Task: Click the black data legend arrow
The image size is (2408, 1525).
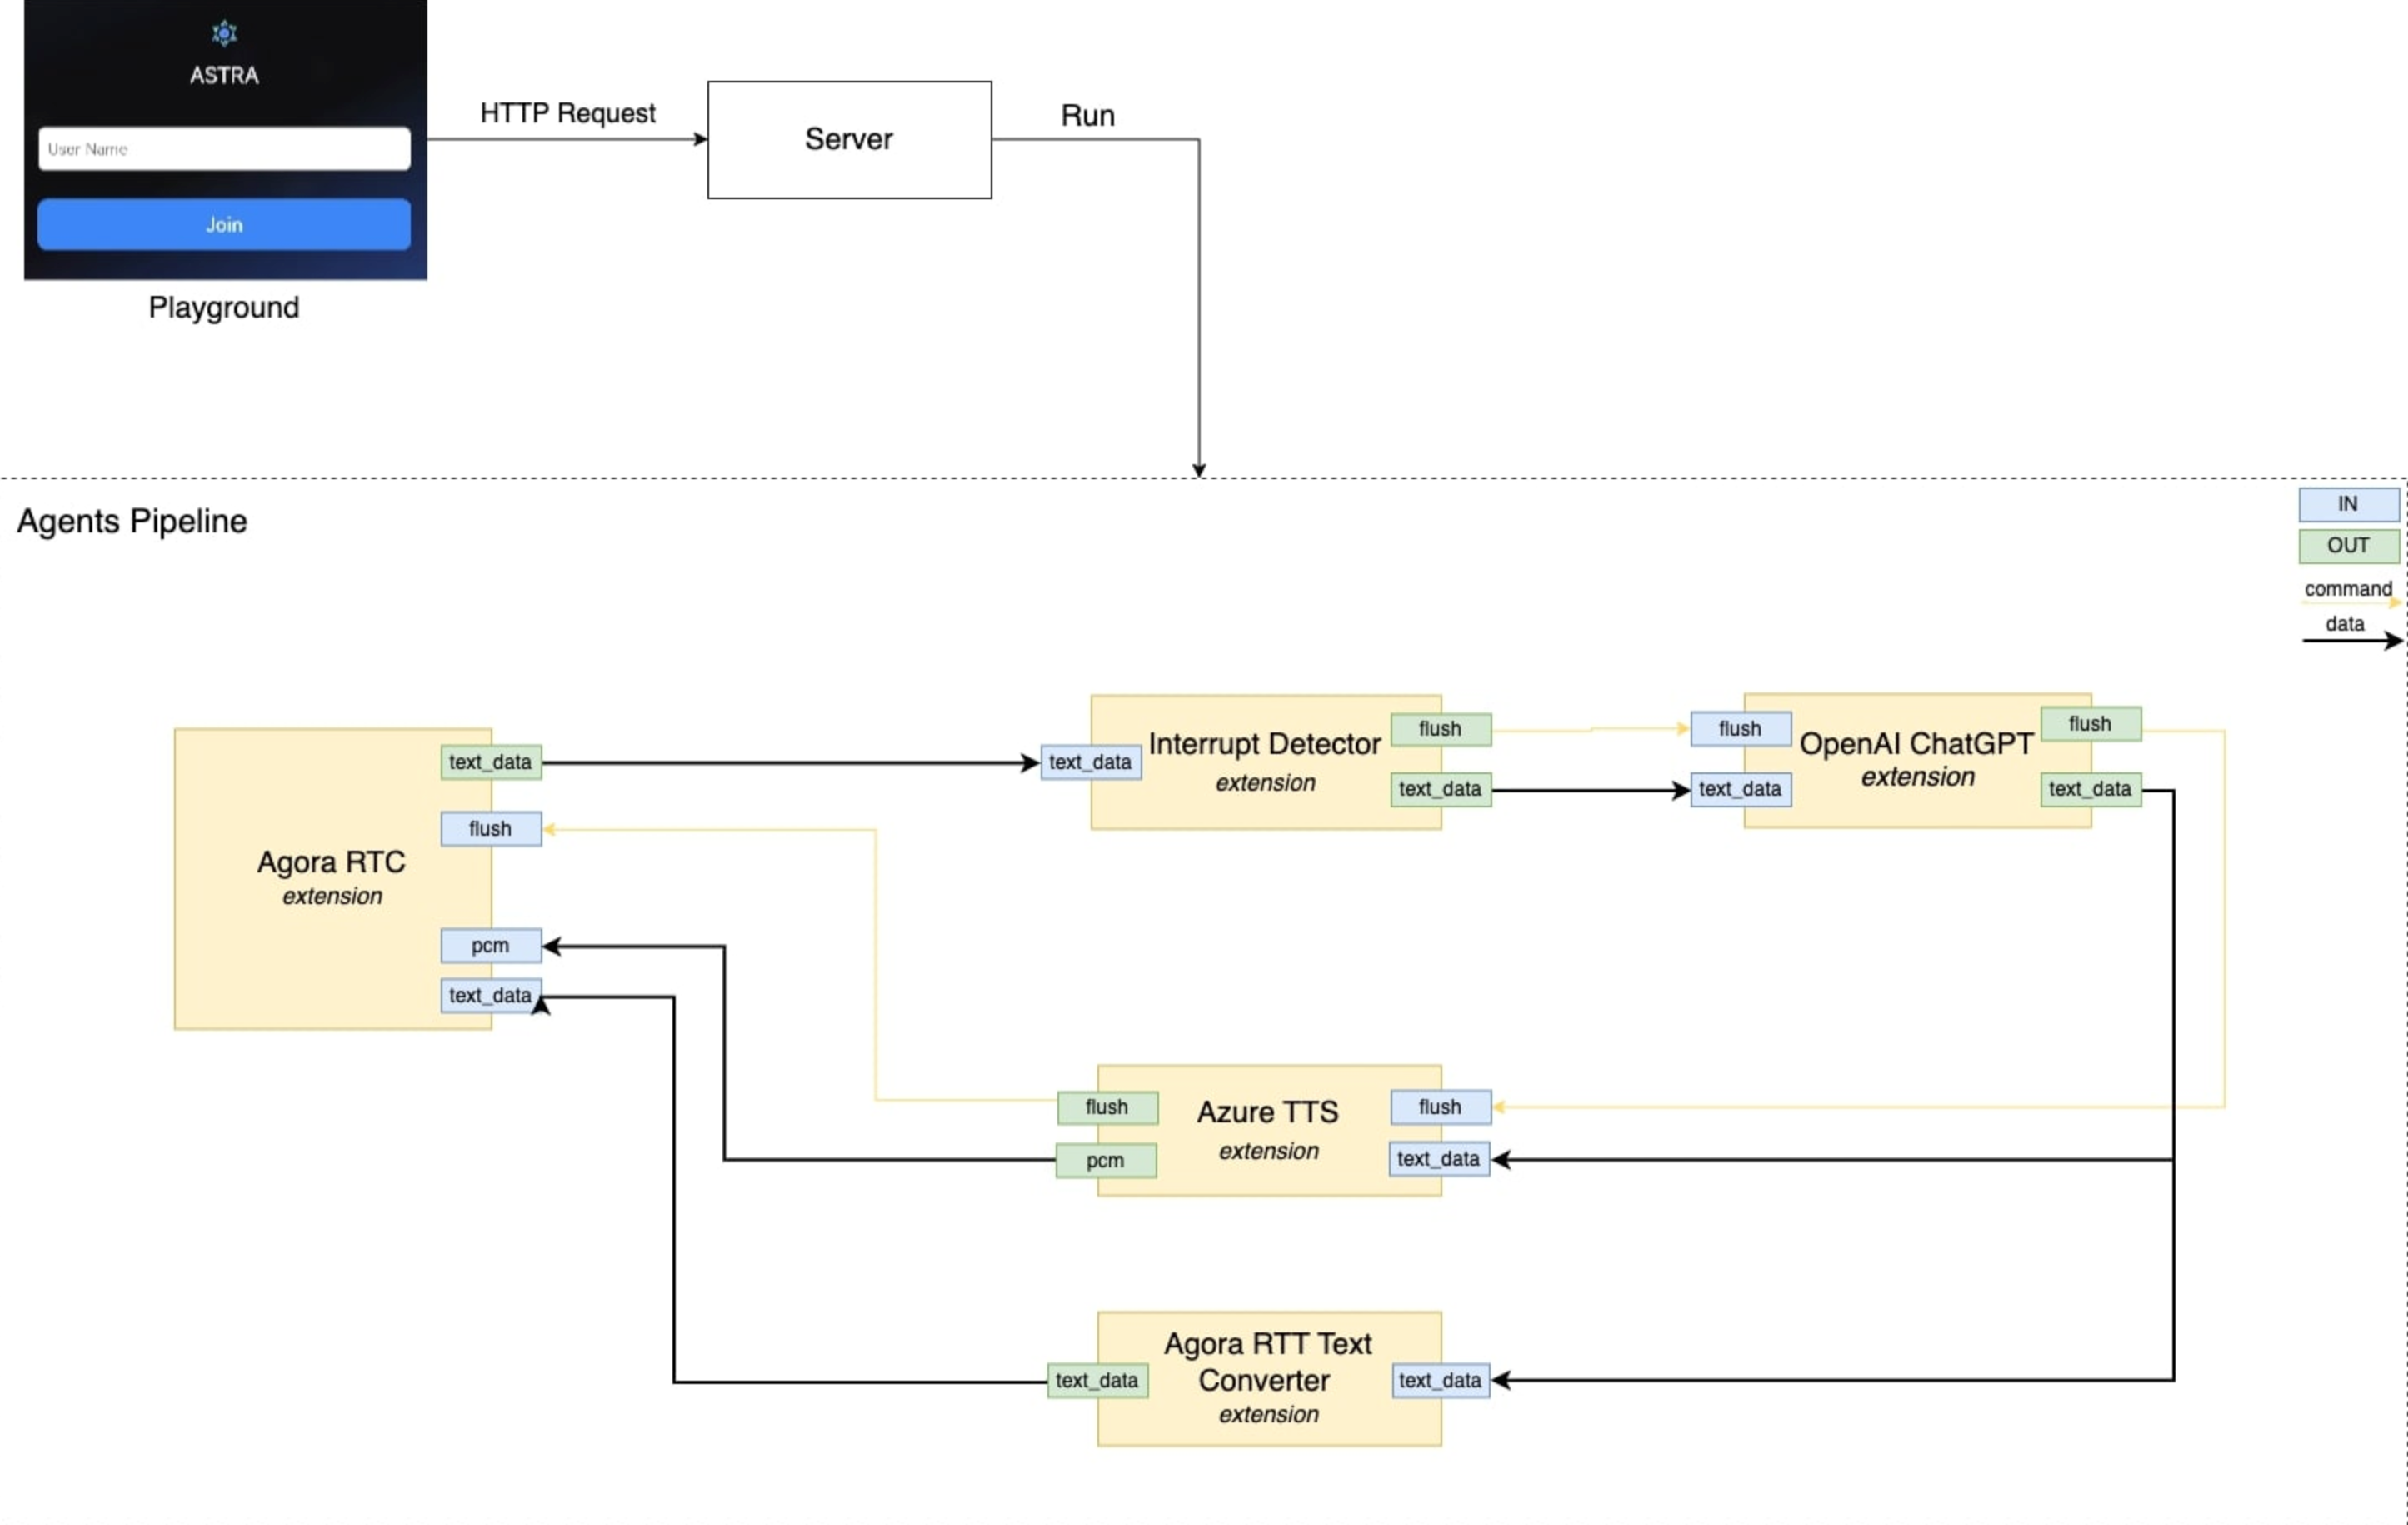Action: 2350,640
